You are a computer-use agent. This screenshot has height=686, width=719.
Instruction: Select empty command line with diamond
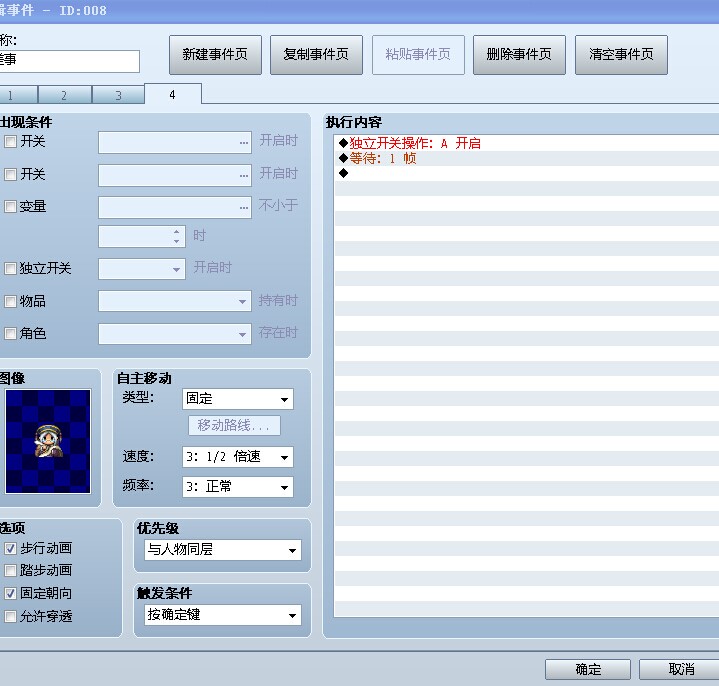click(527, 173)
